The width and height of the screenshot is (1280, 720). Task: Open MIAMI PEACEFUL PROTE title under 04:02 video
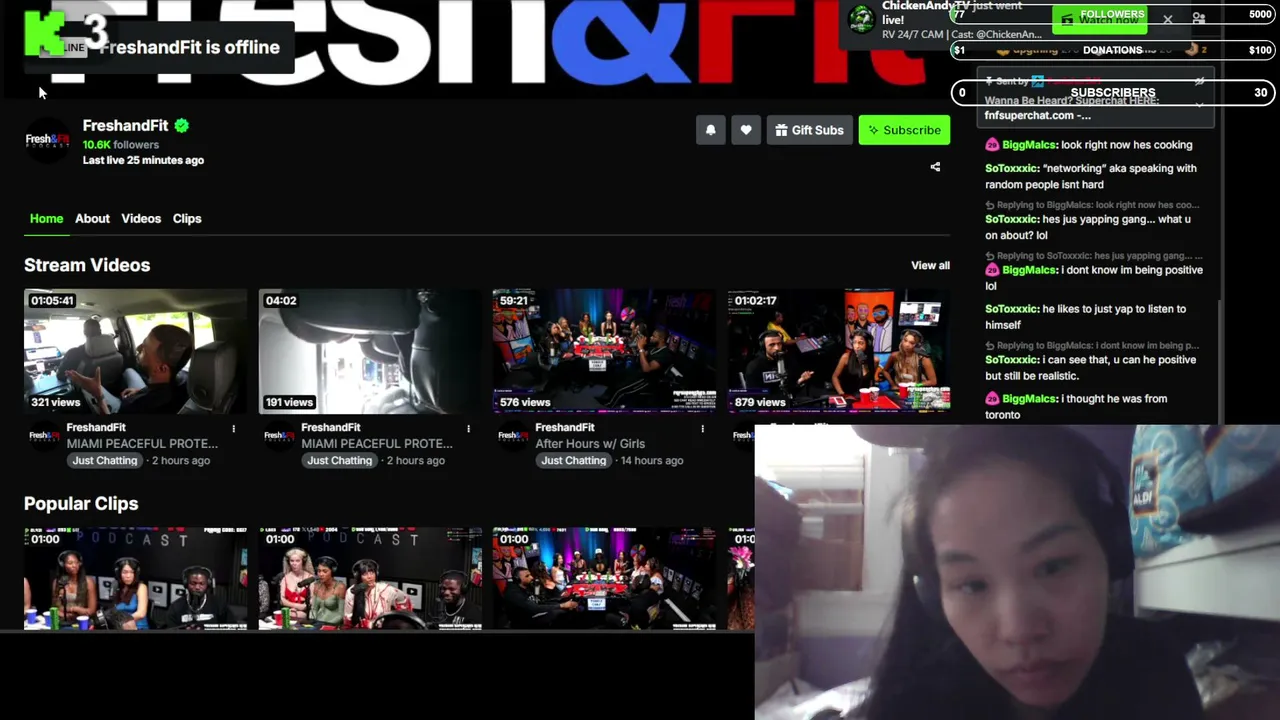pyautogui.click(x=377, y=444)
